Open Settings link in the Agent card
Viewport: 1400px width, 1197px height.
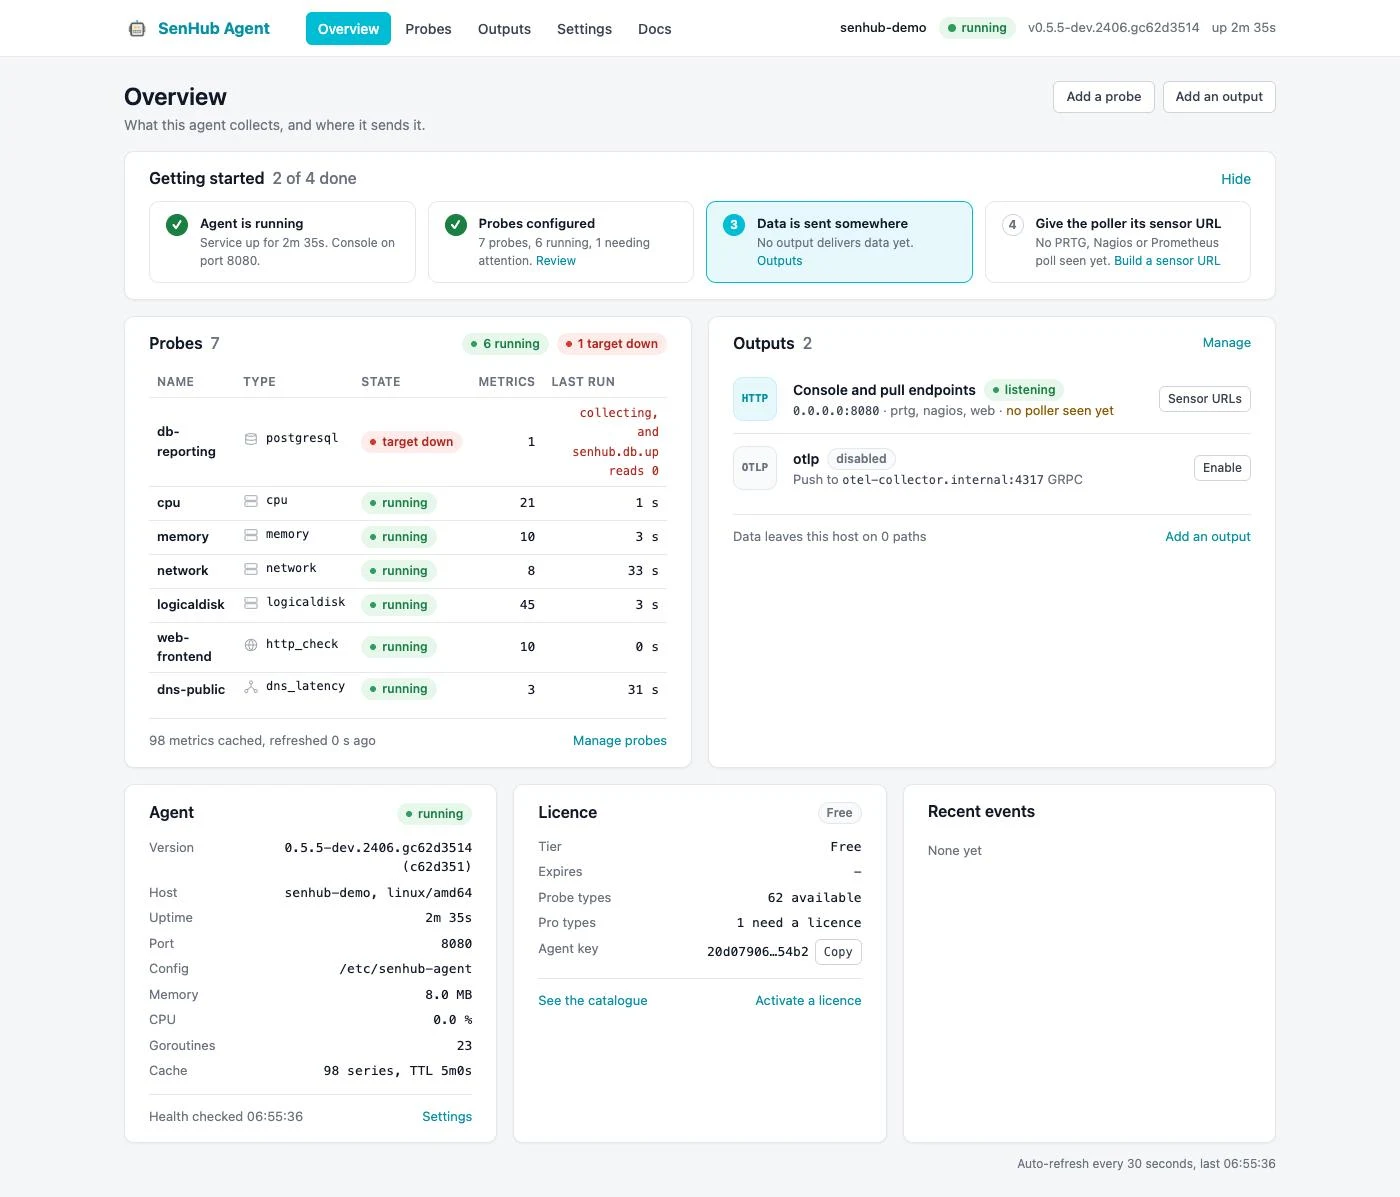[x=447, y=1117]
